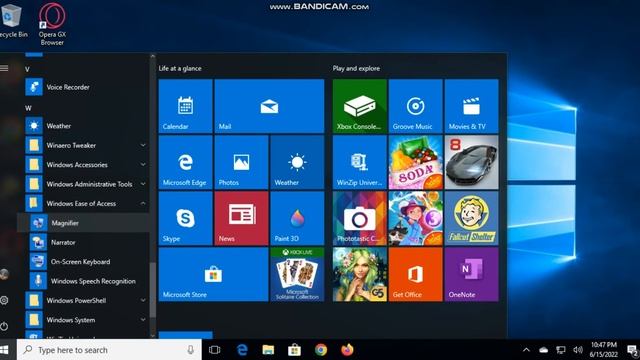Open the volume speaker icon
This screenshot has height=360, width=640.
point(578,350)
